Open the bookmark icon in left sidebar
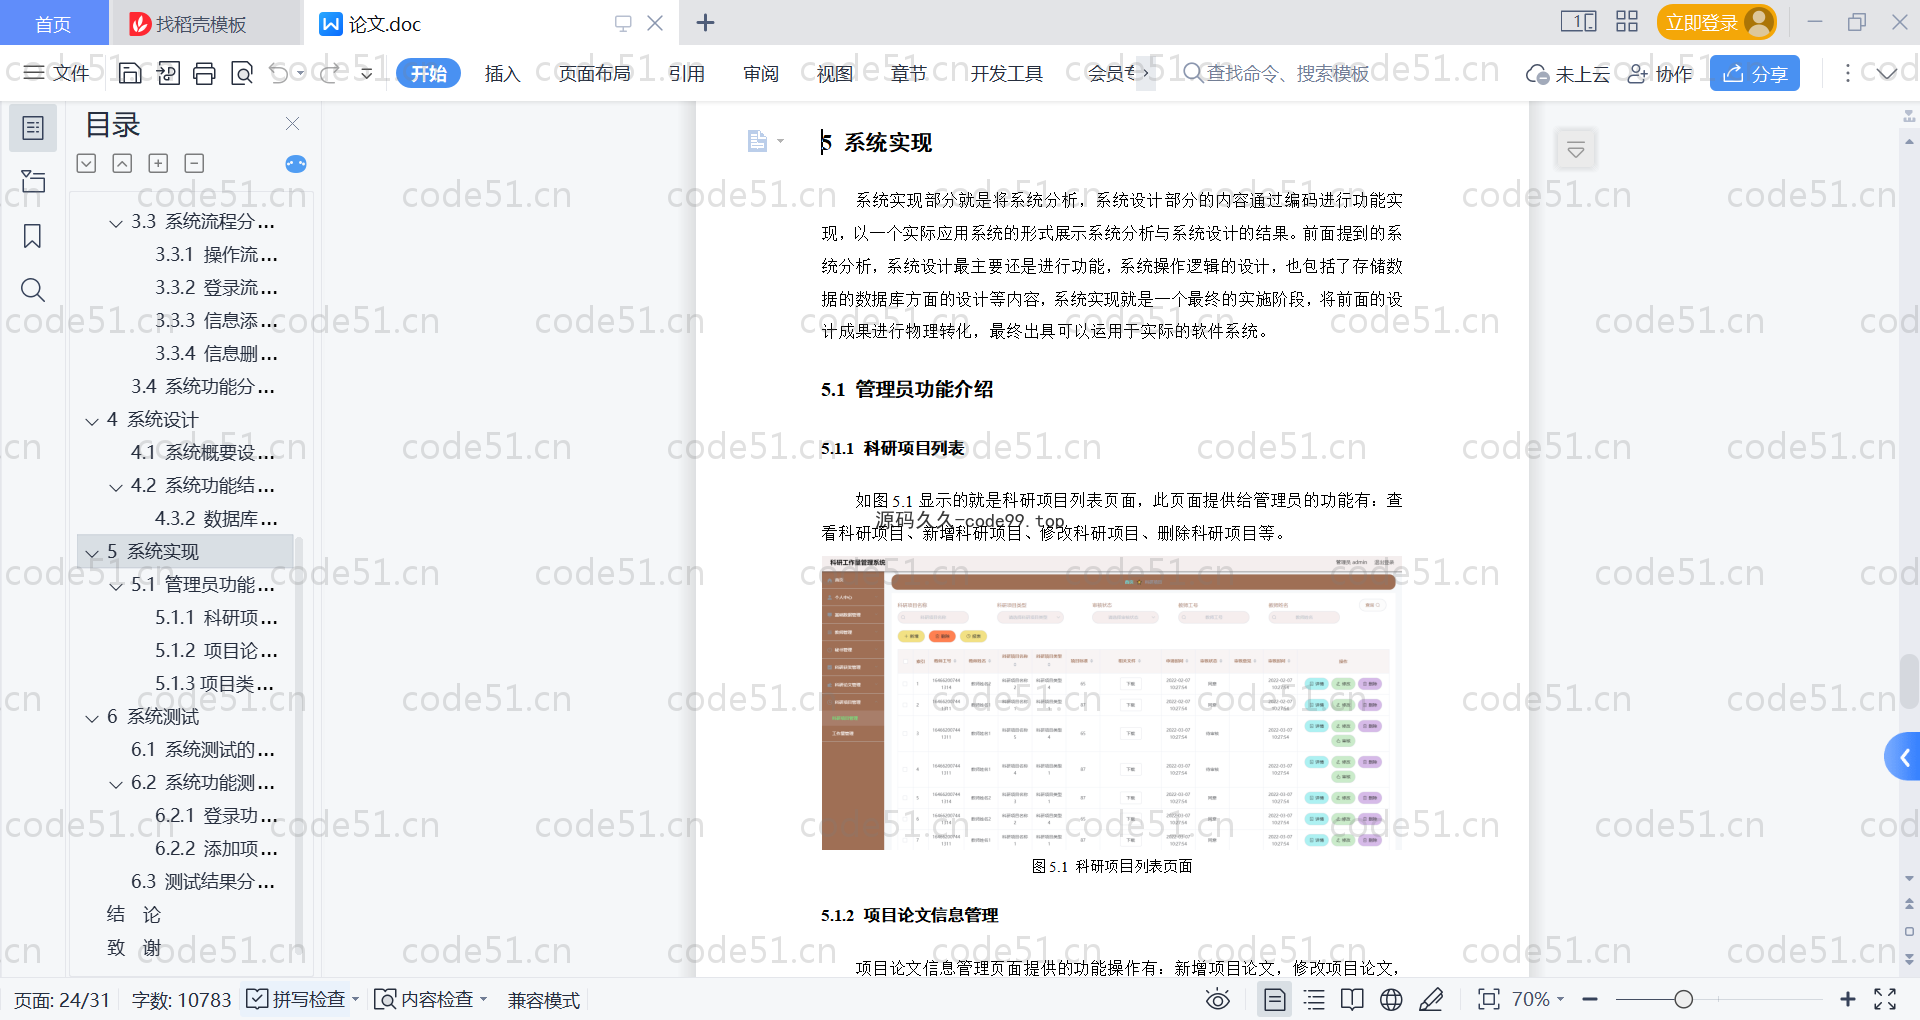 [33, 236]
